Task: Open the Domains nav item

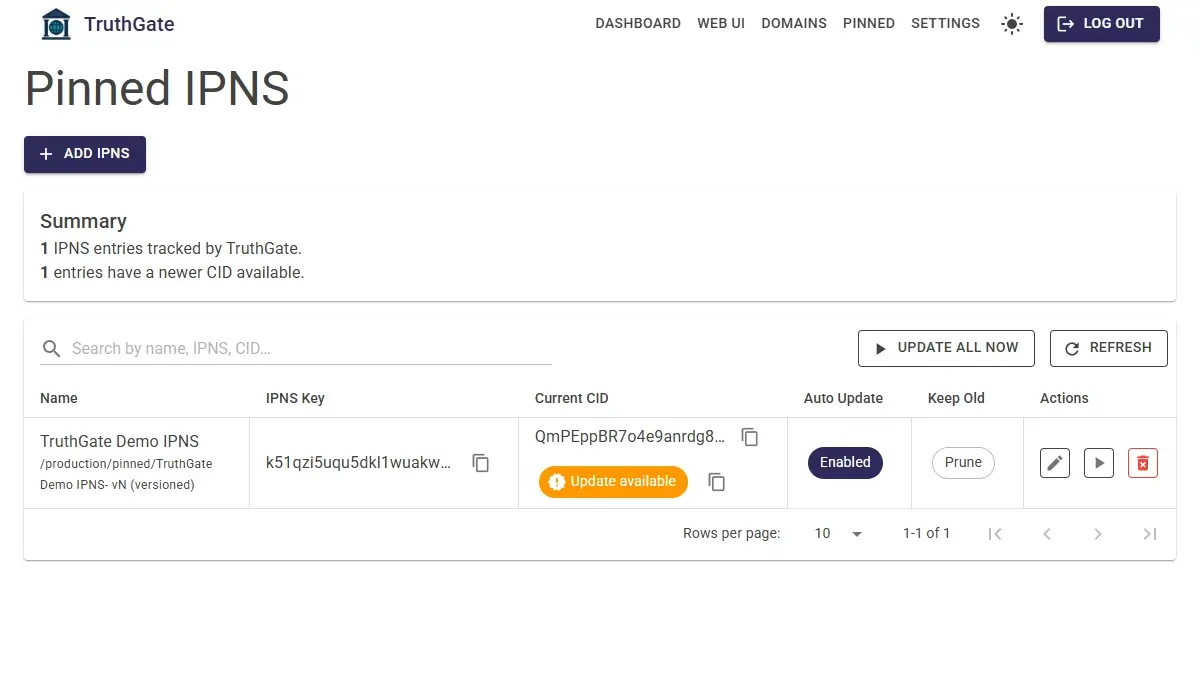Action: pyautogui.click(x=794, y=24)
